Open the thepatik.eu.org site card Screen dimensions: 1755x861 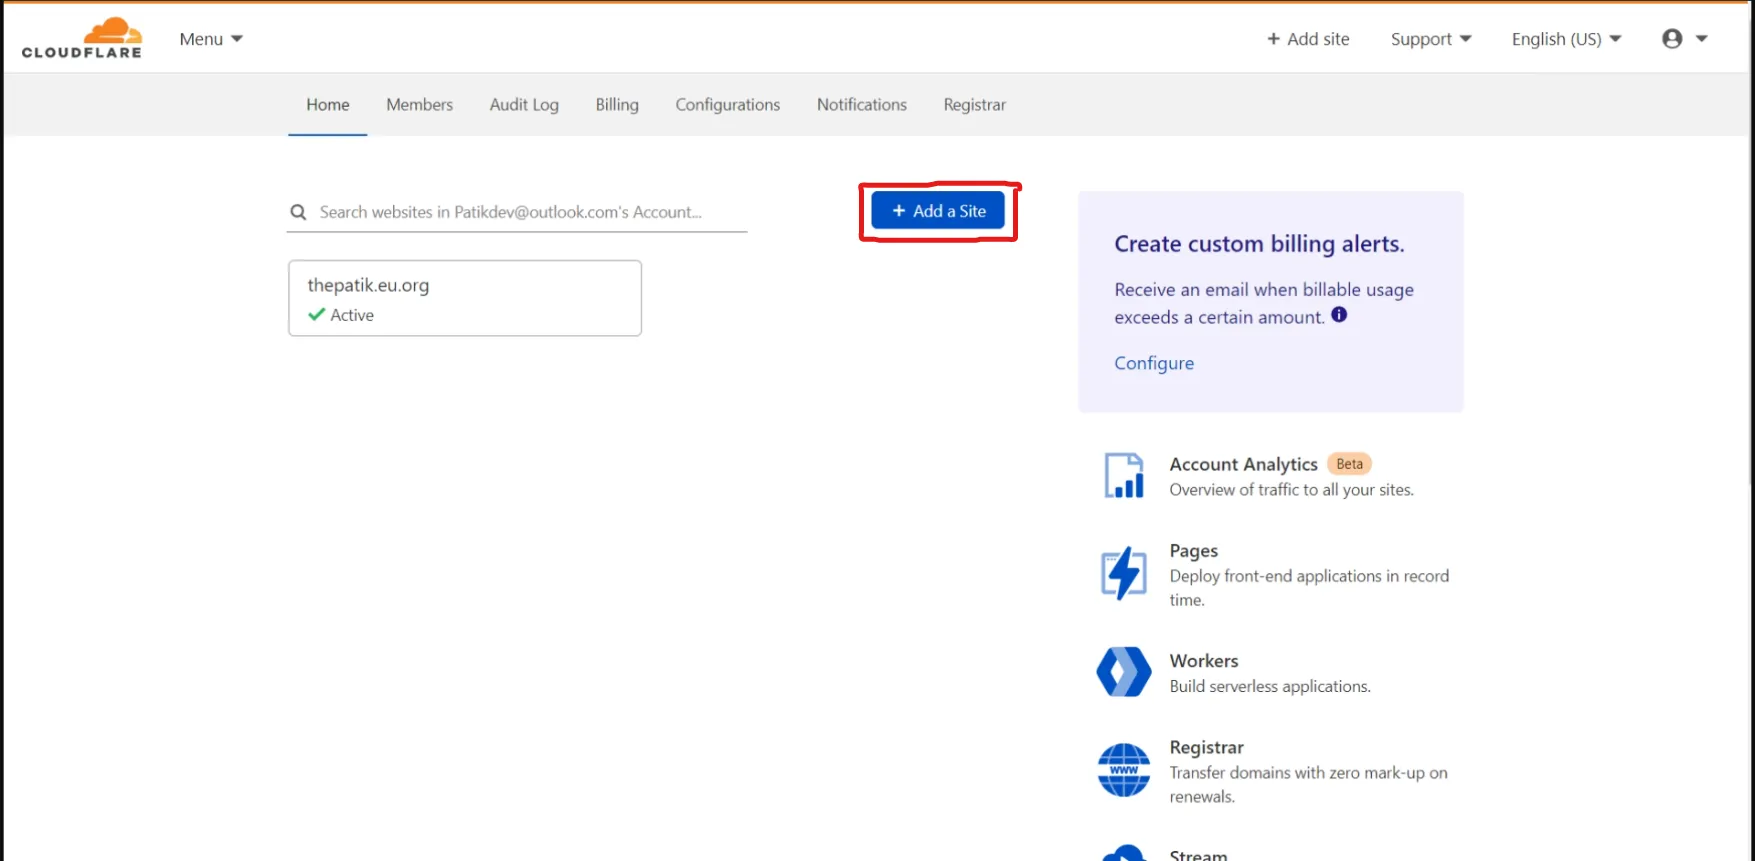tap(465, 298)
